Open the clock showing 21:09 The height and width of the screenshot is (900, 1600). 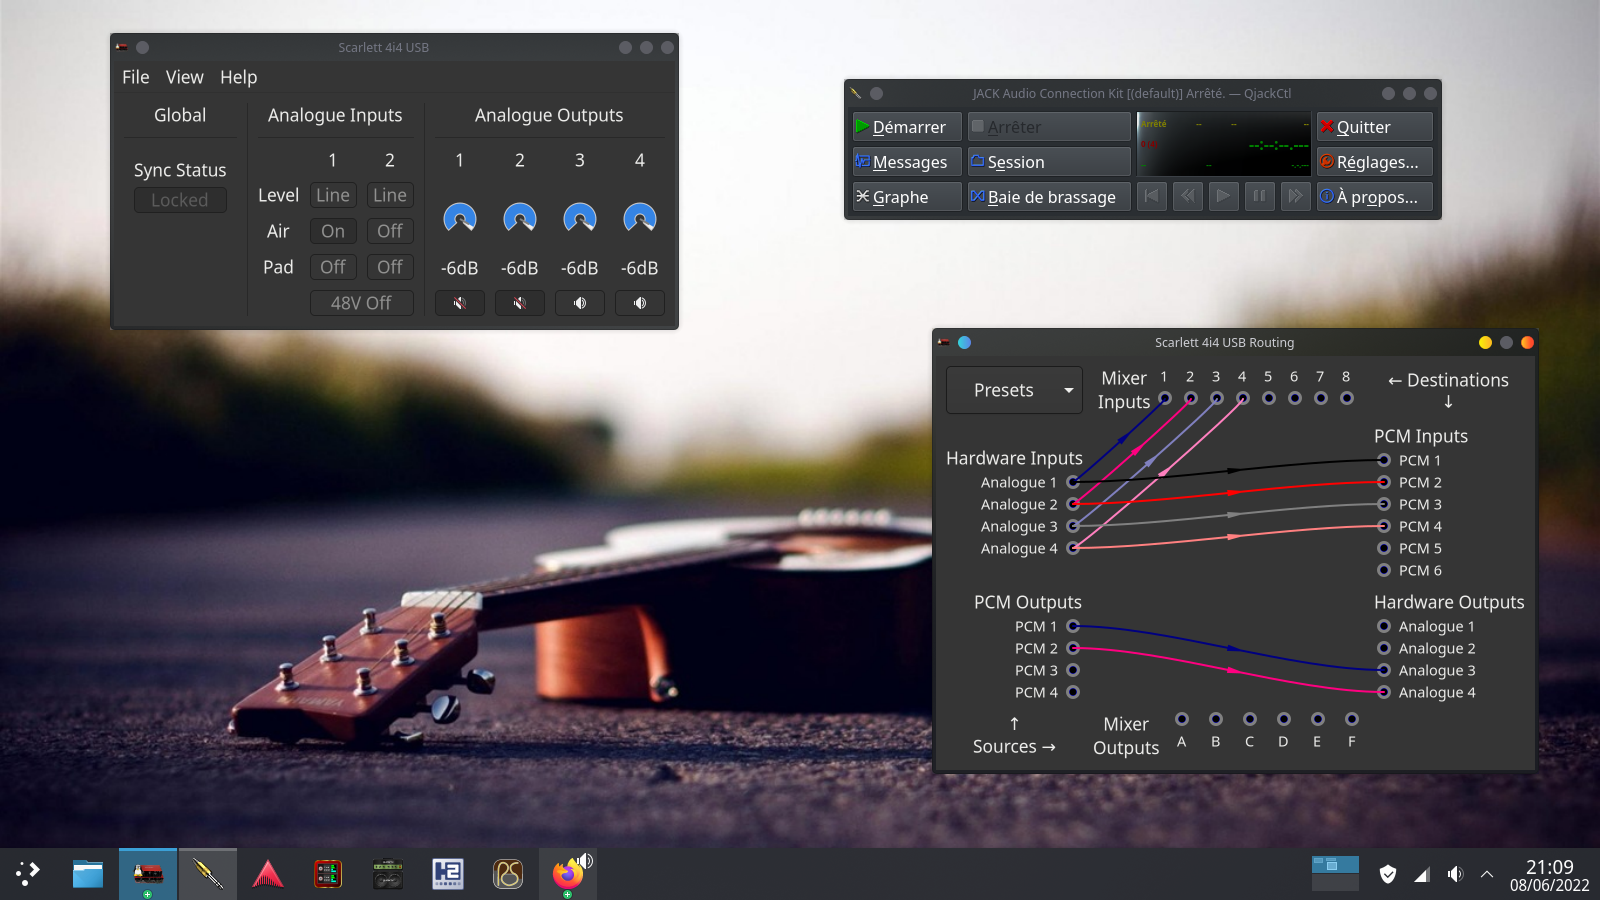[x=1549, y=874]
